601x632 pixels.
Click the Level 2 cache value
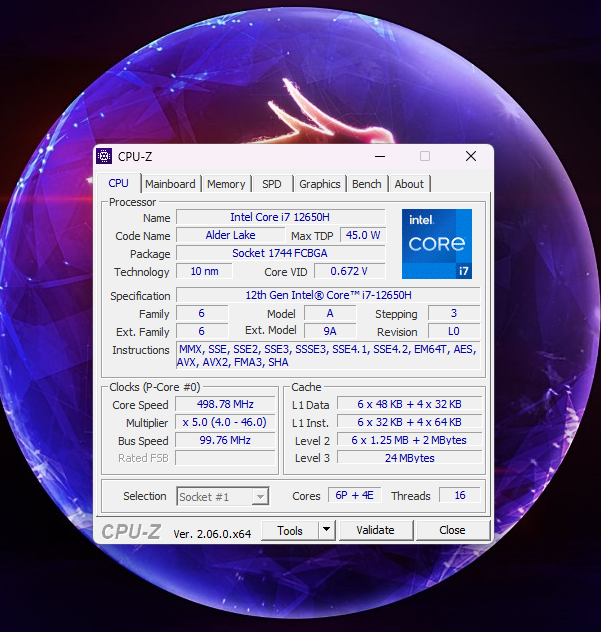409,440
